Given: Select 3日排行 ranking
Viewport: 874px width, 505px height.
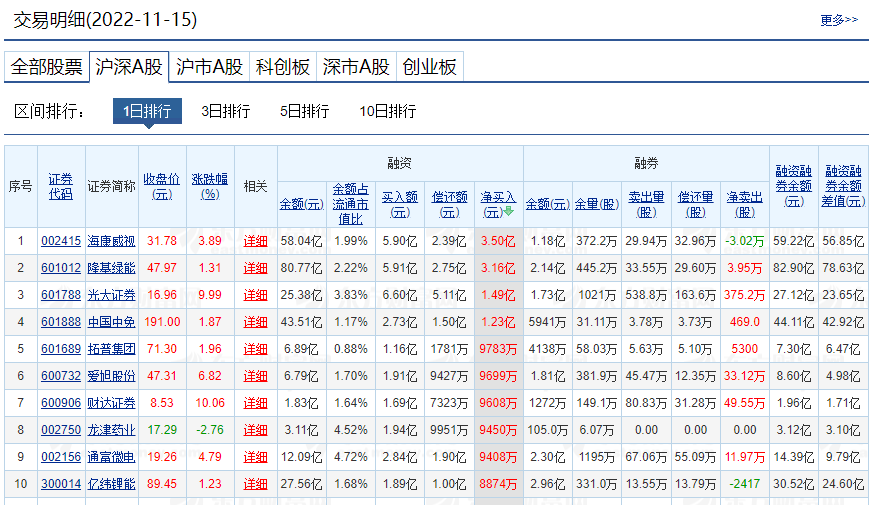Looking at the screenshot, I should click(x=226, y=111).
